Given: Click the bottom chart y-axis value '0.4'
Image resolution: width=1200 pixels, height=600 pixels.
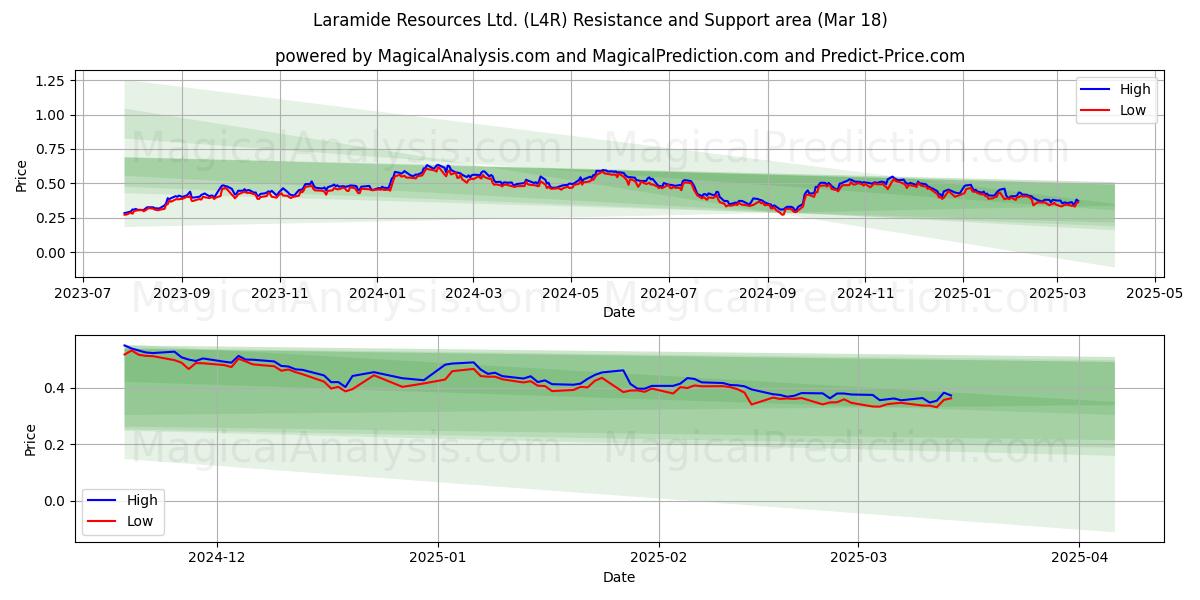Looking at the screenshot, I should pyautogui.click(x=55, y=388).
